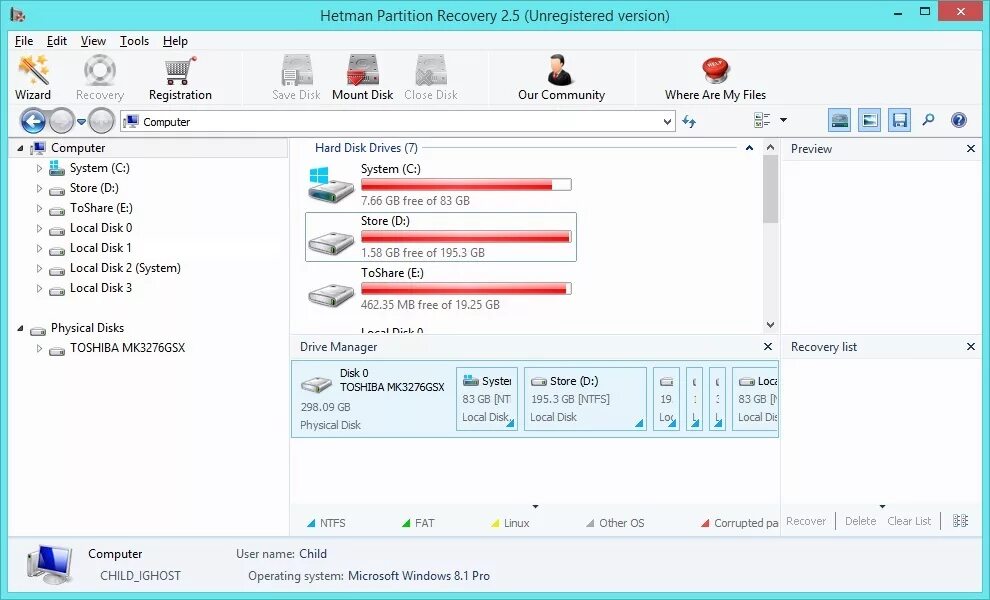Expand Local Disk 2 (System) node
The image size is (990, 600).
[x=39, y=268]
